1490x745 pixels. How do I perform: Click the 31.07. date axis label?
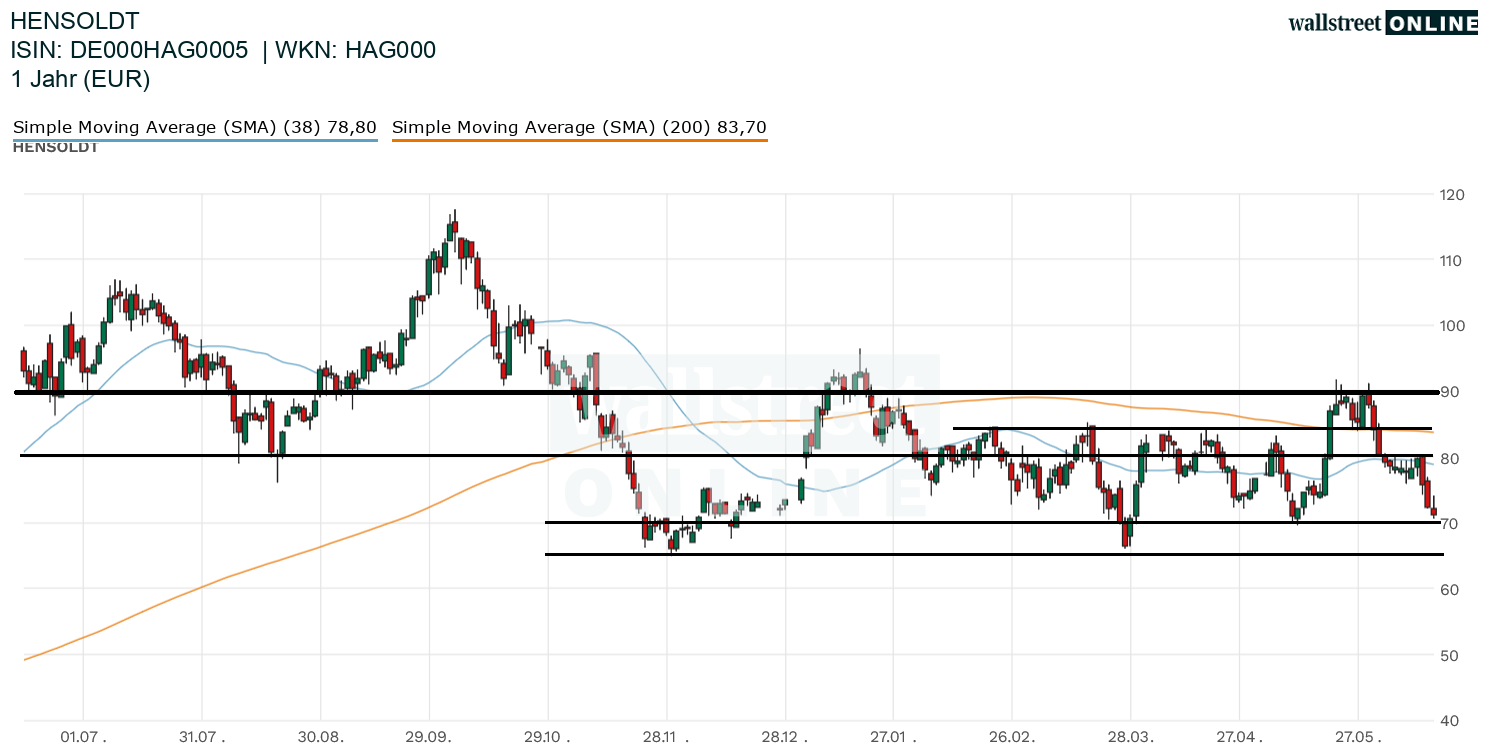pos(203,737)
